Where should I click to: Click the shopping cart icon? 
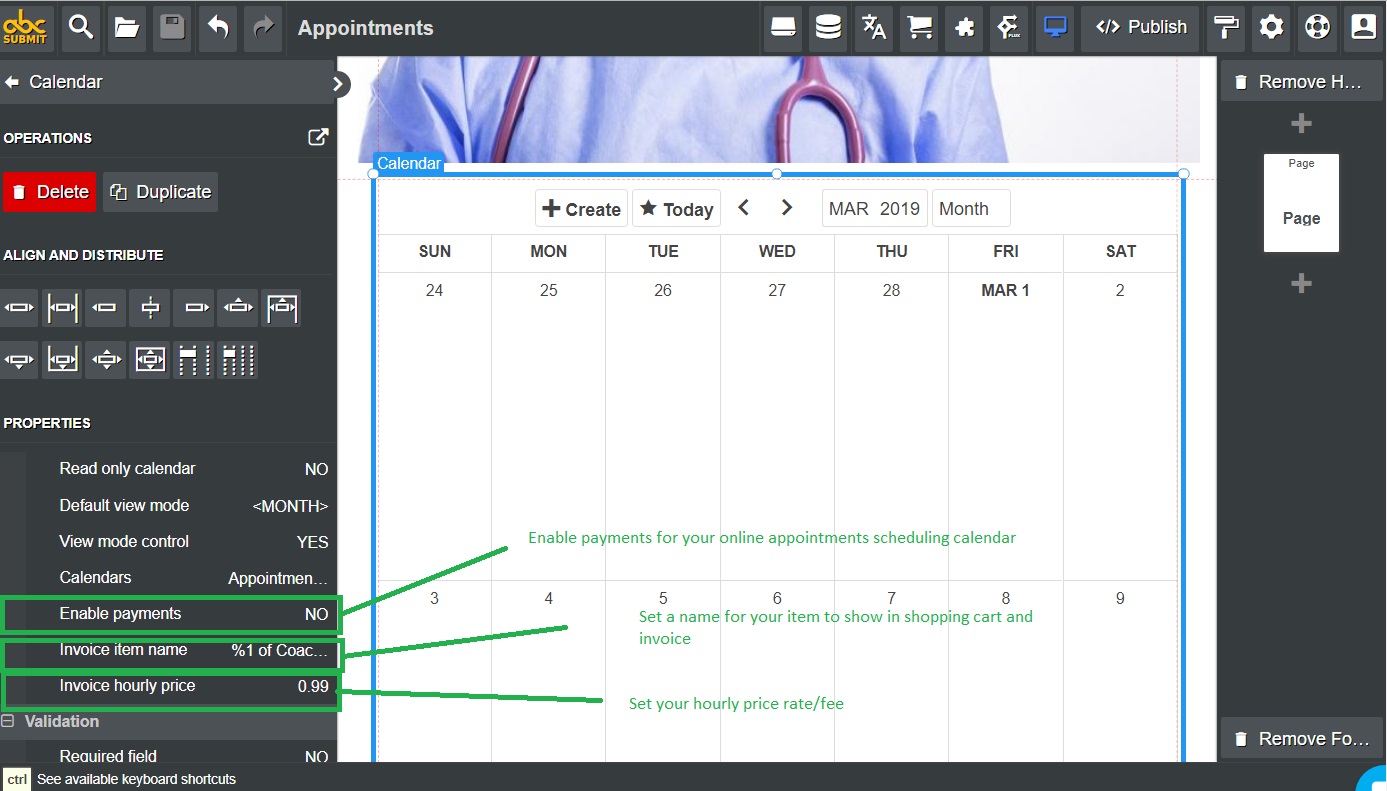click(x=919, y=27)
